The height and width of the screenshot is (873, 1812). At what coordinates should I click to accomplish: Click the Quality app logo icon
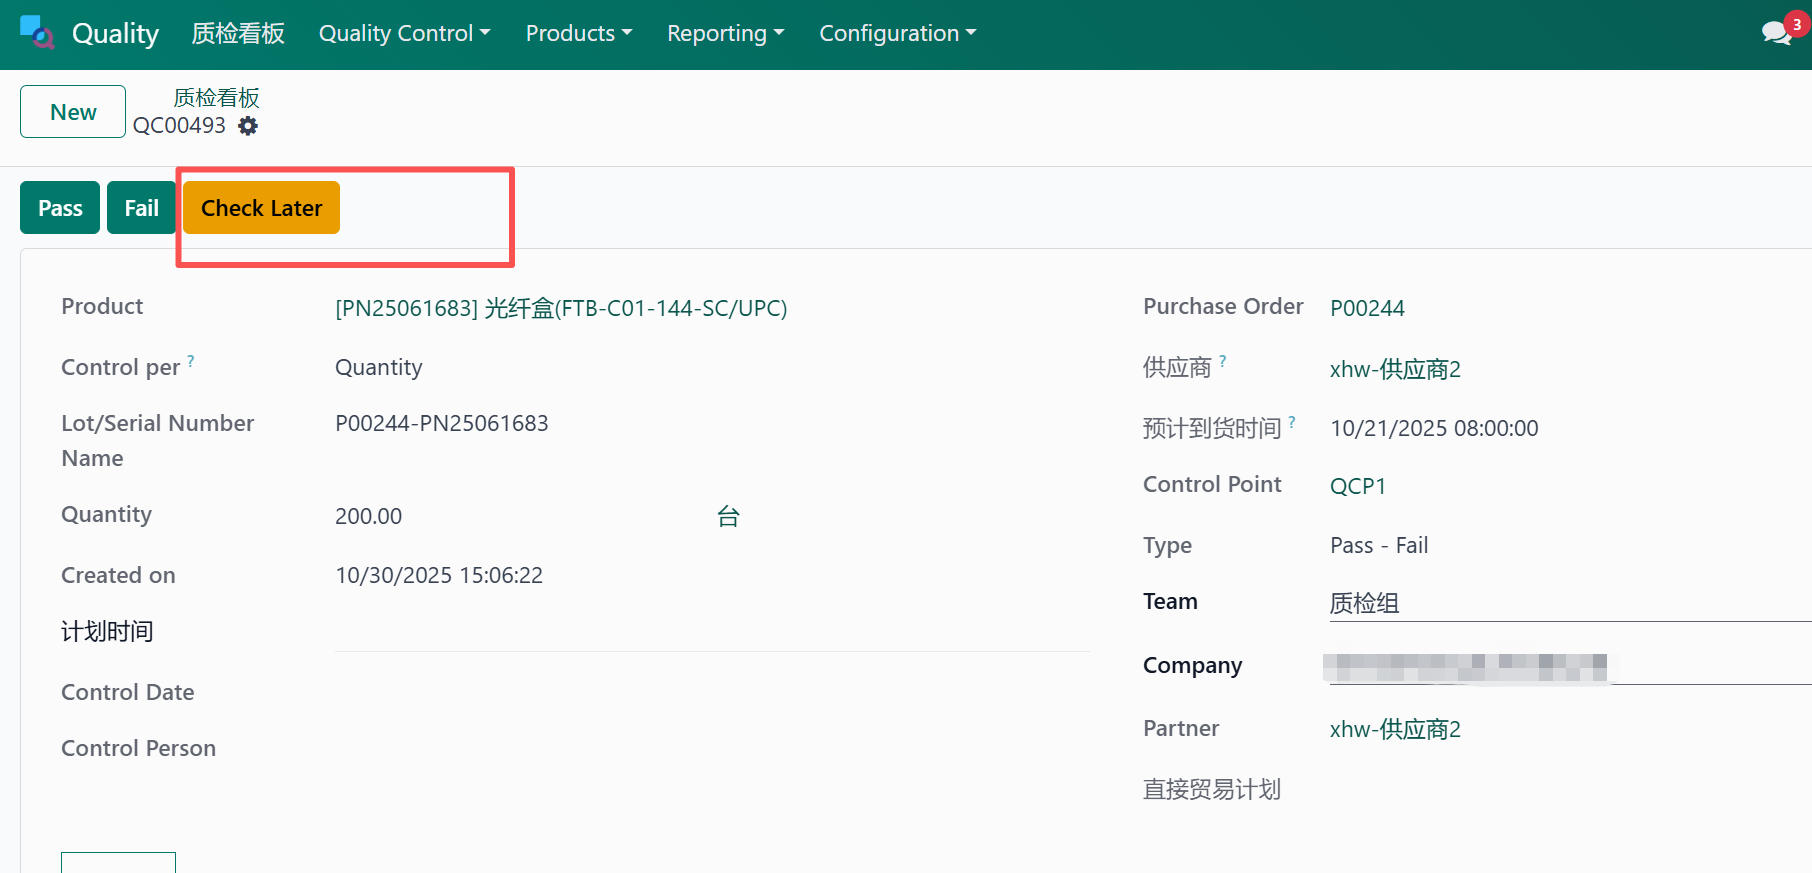click(37, 33)
